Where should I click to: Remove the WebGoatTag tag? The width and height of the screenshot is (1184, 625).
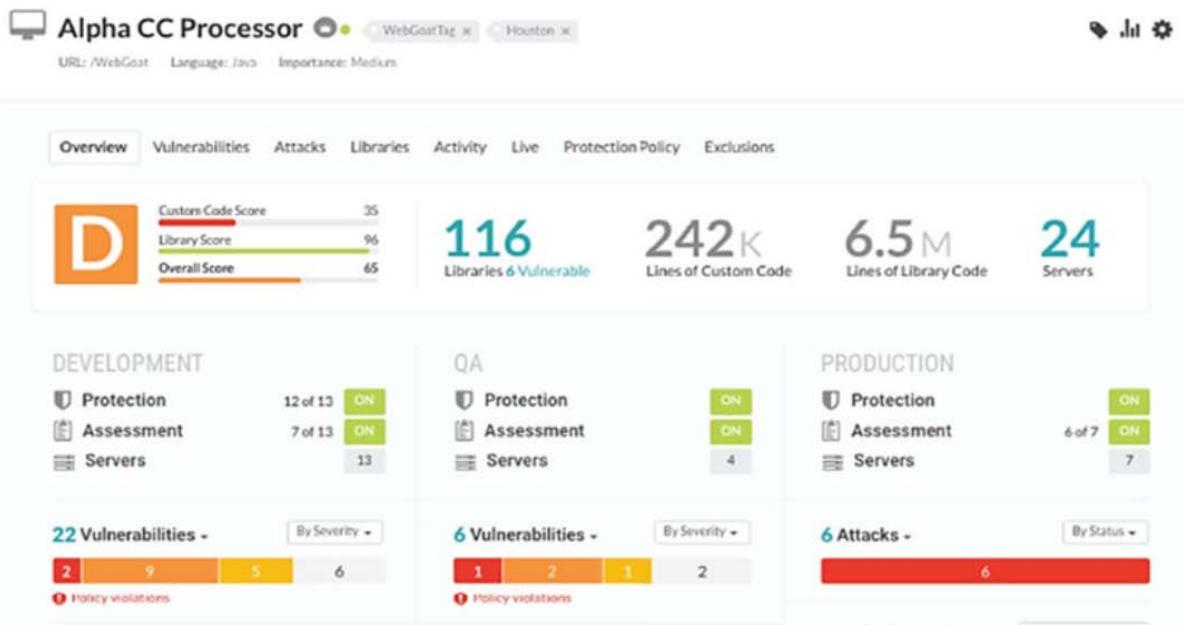point(467,31)
